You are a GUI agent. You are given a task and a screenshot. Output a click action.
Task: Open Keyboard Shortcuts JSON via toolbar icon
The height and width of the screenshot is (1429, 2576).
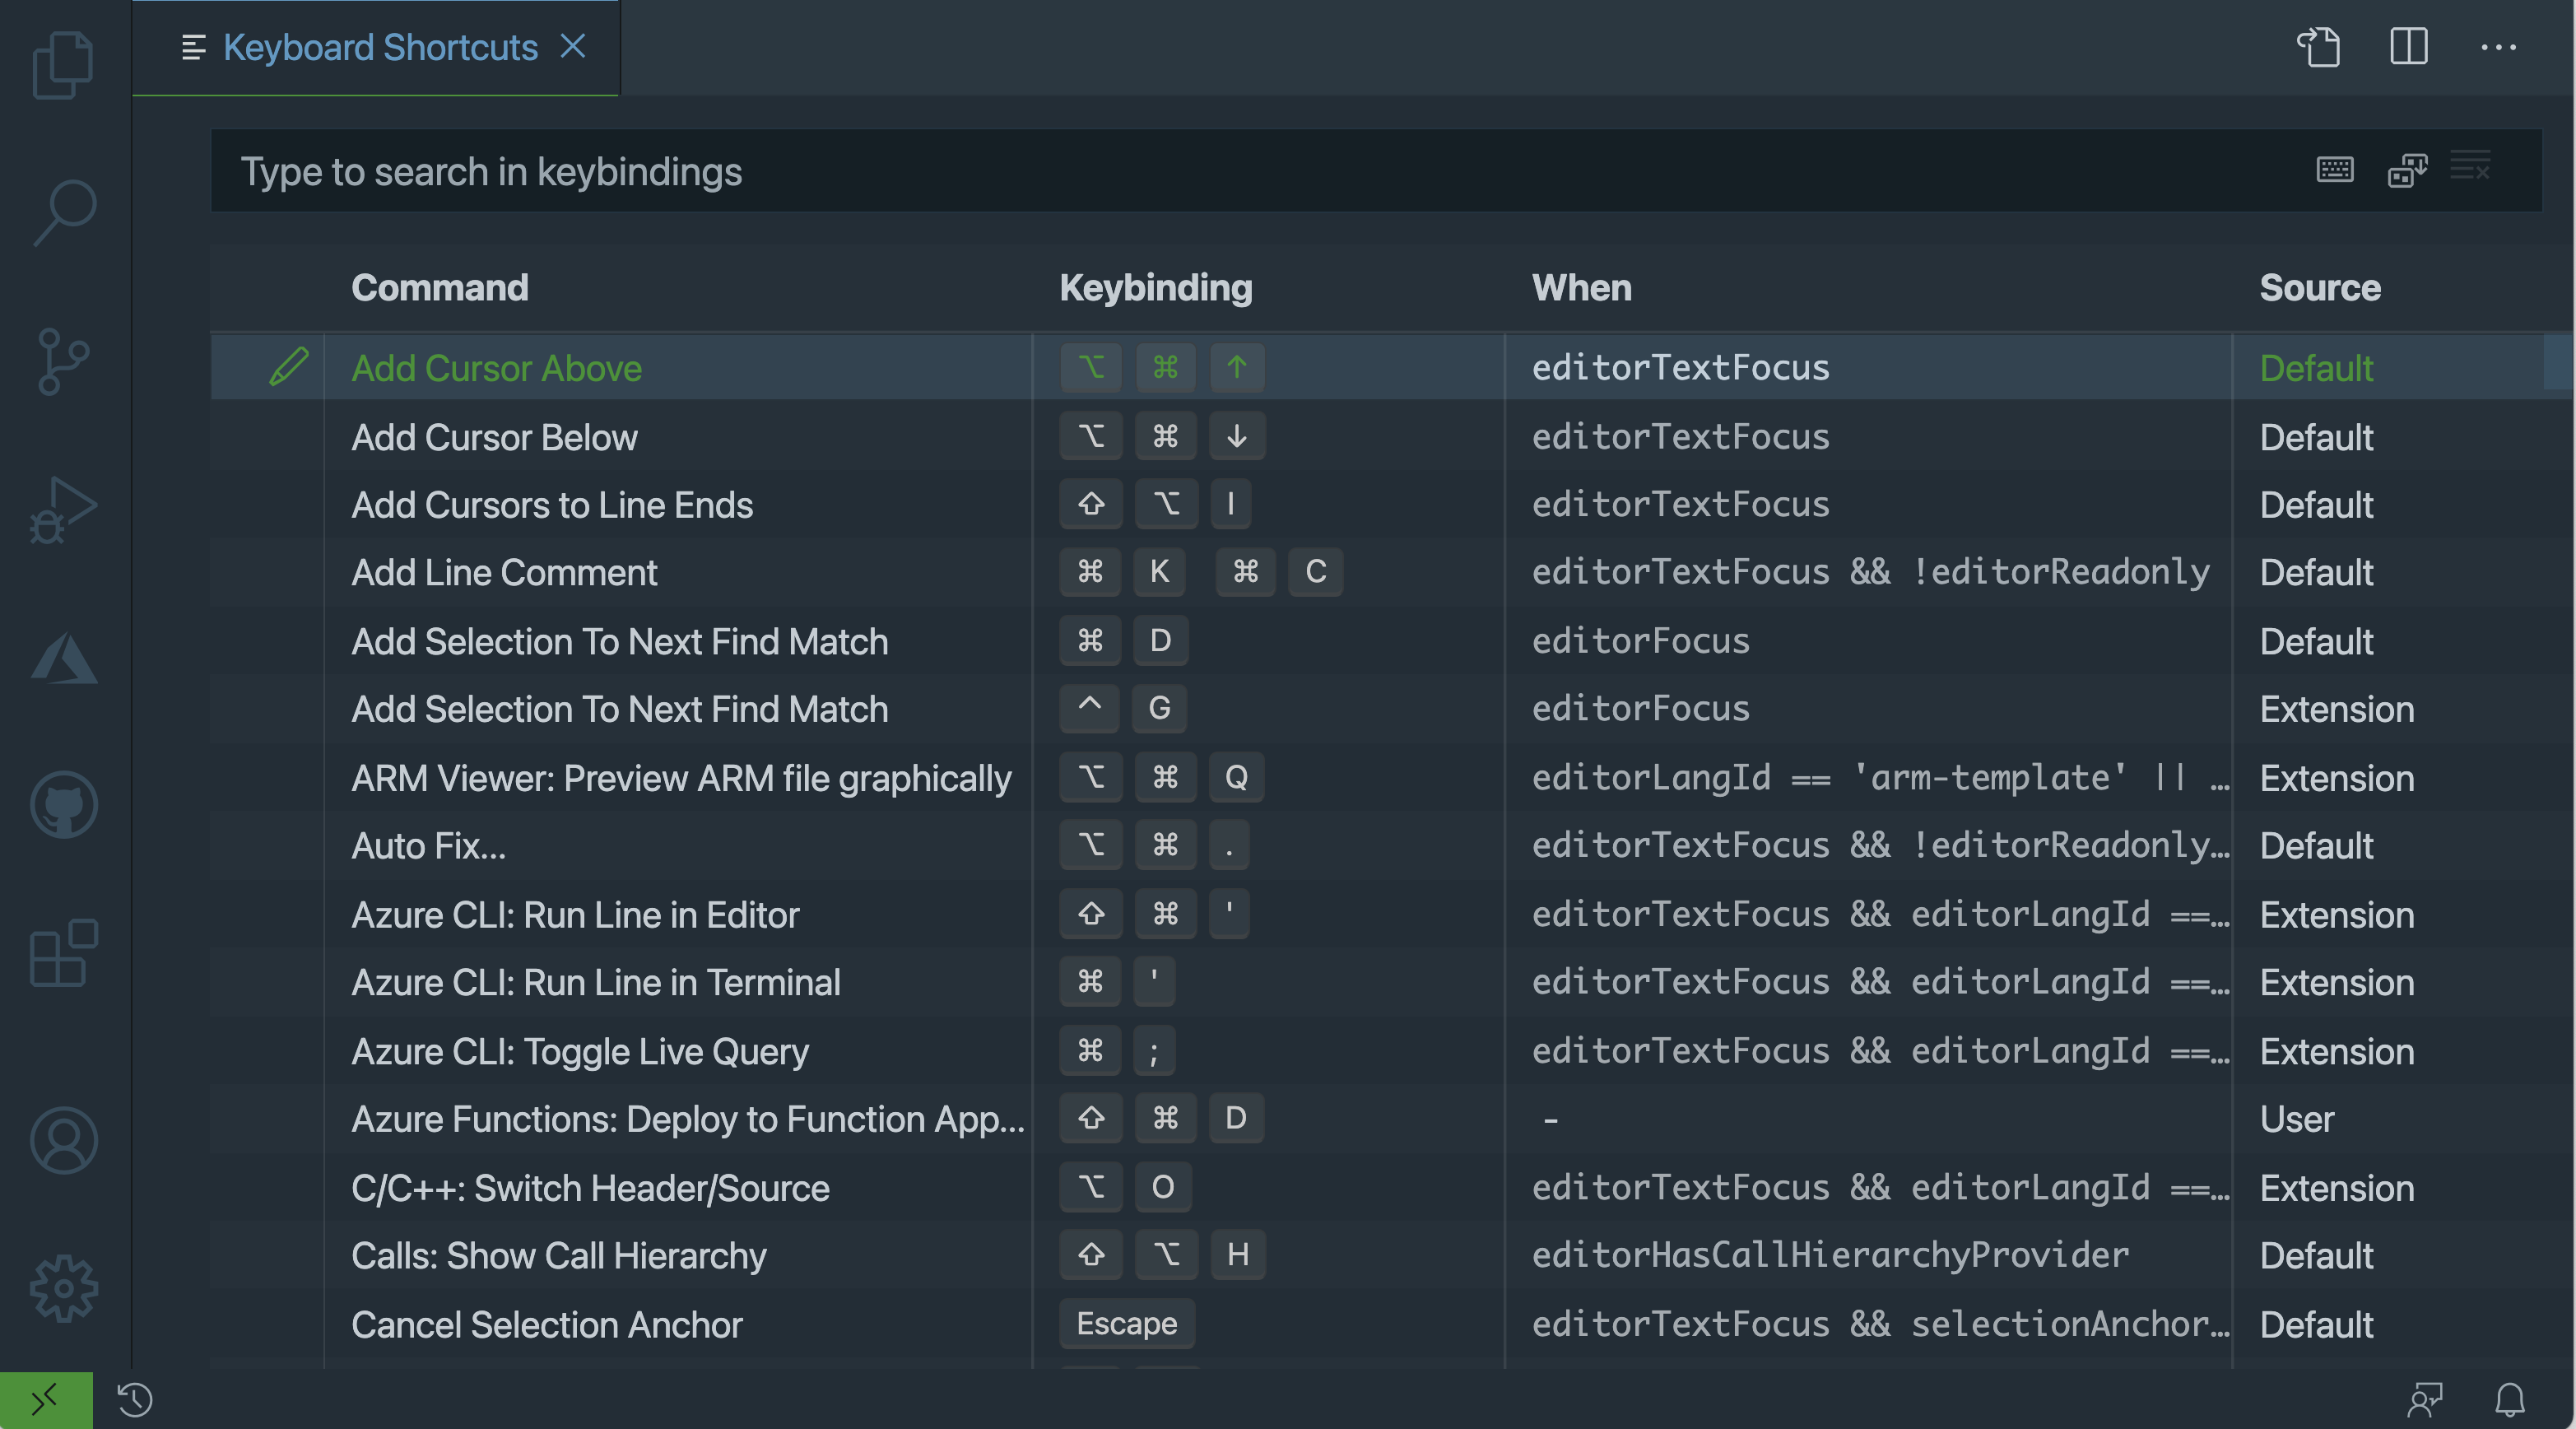click(x=2320, y=47)
